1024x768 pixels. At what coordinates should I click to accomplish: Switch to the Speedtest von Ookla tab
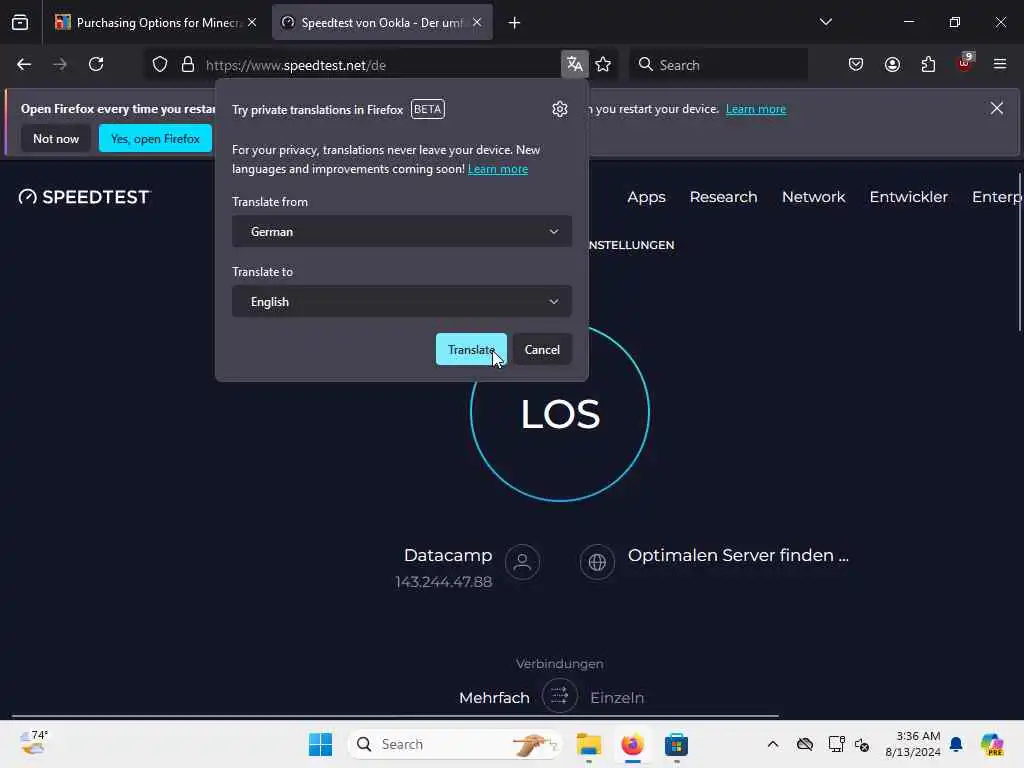pyautogui.click(x=383, y=23)
